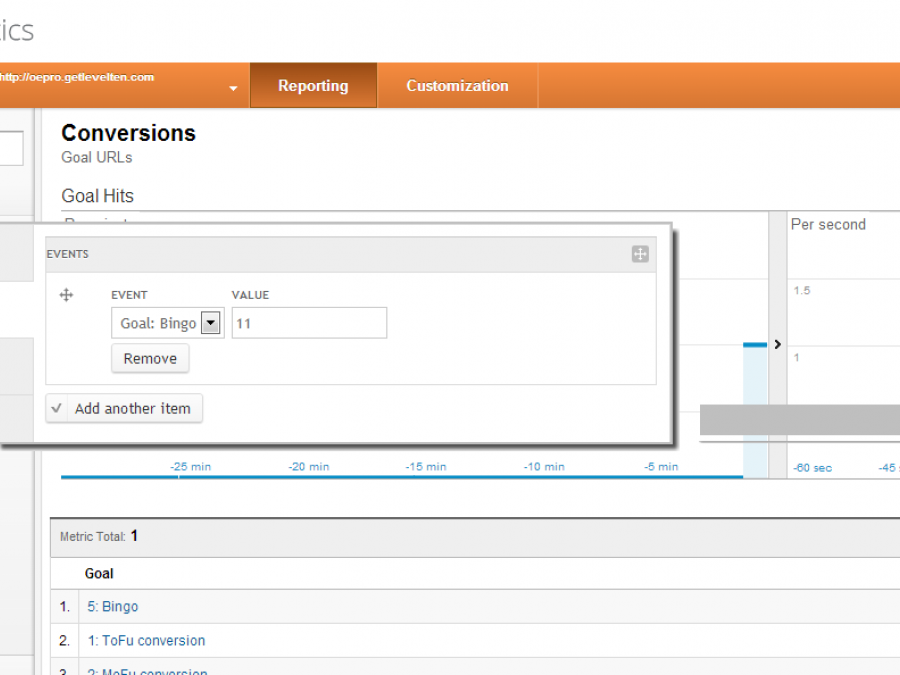Click the Remove button in the EVENTS panel
Viewport: 900px width, 675px height.
(150, 358)
